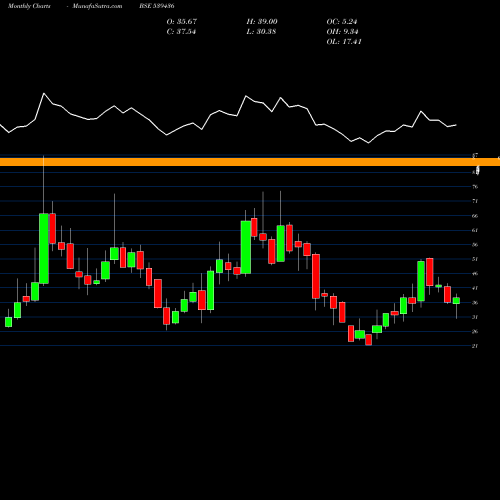The image size is (500, 500).
Task: Select the "OL: 17.41" reading
Action: coord(344,42)
